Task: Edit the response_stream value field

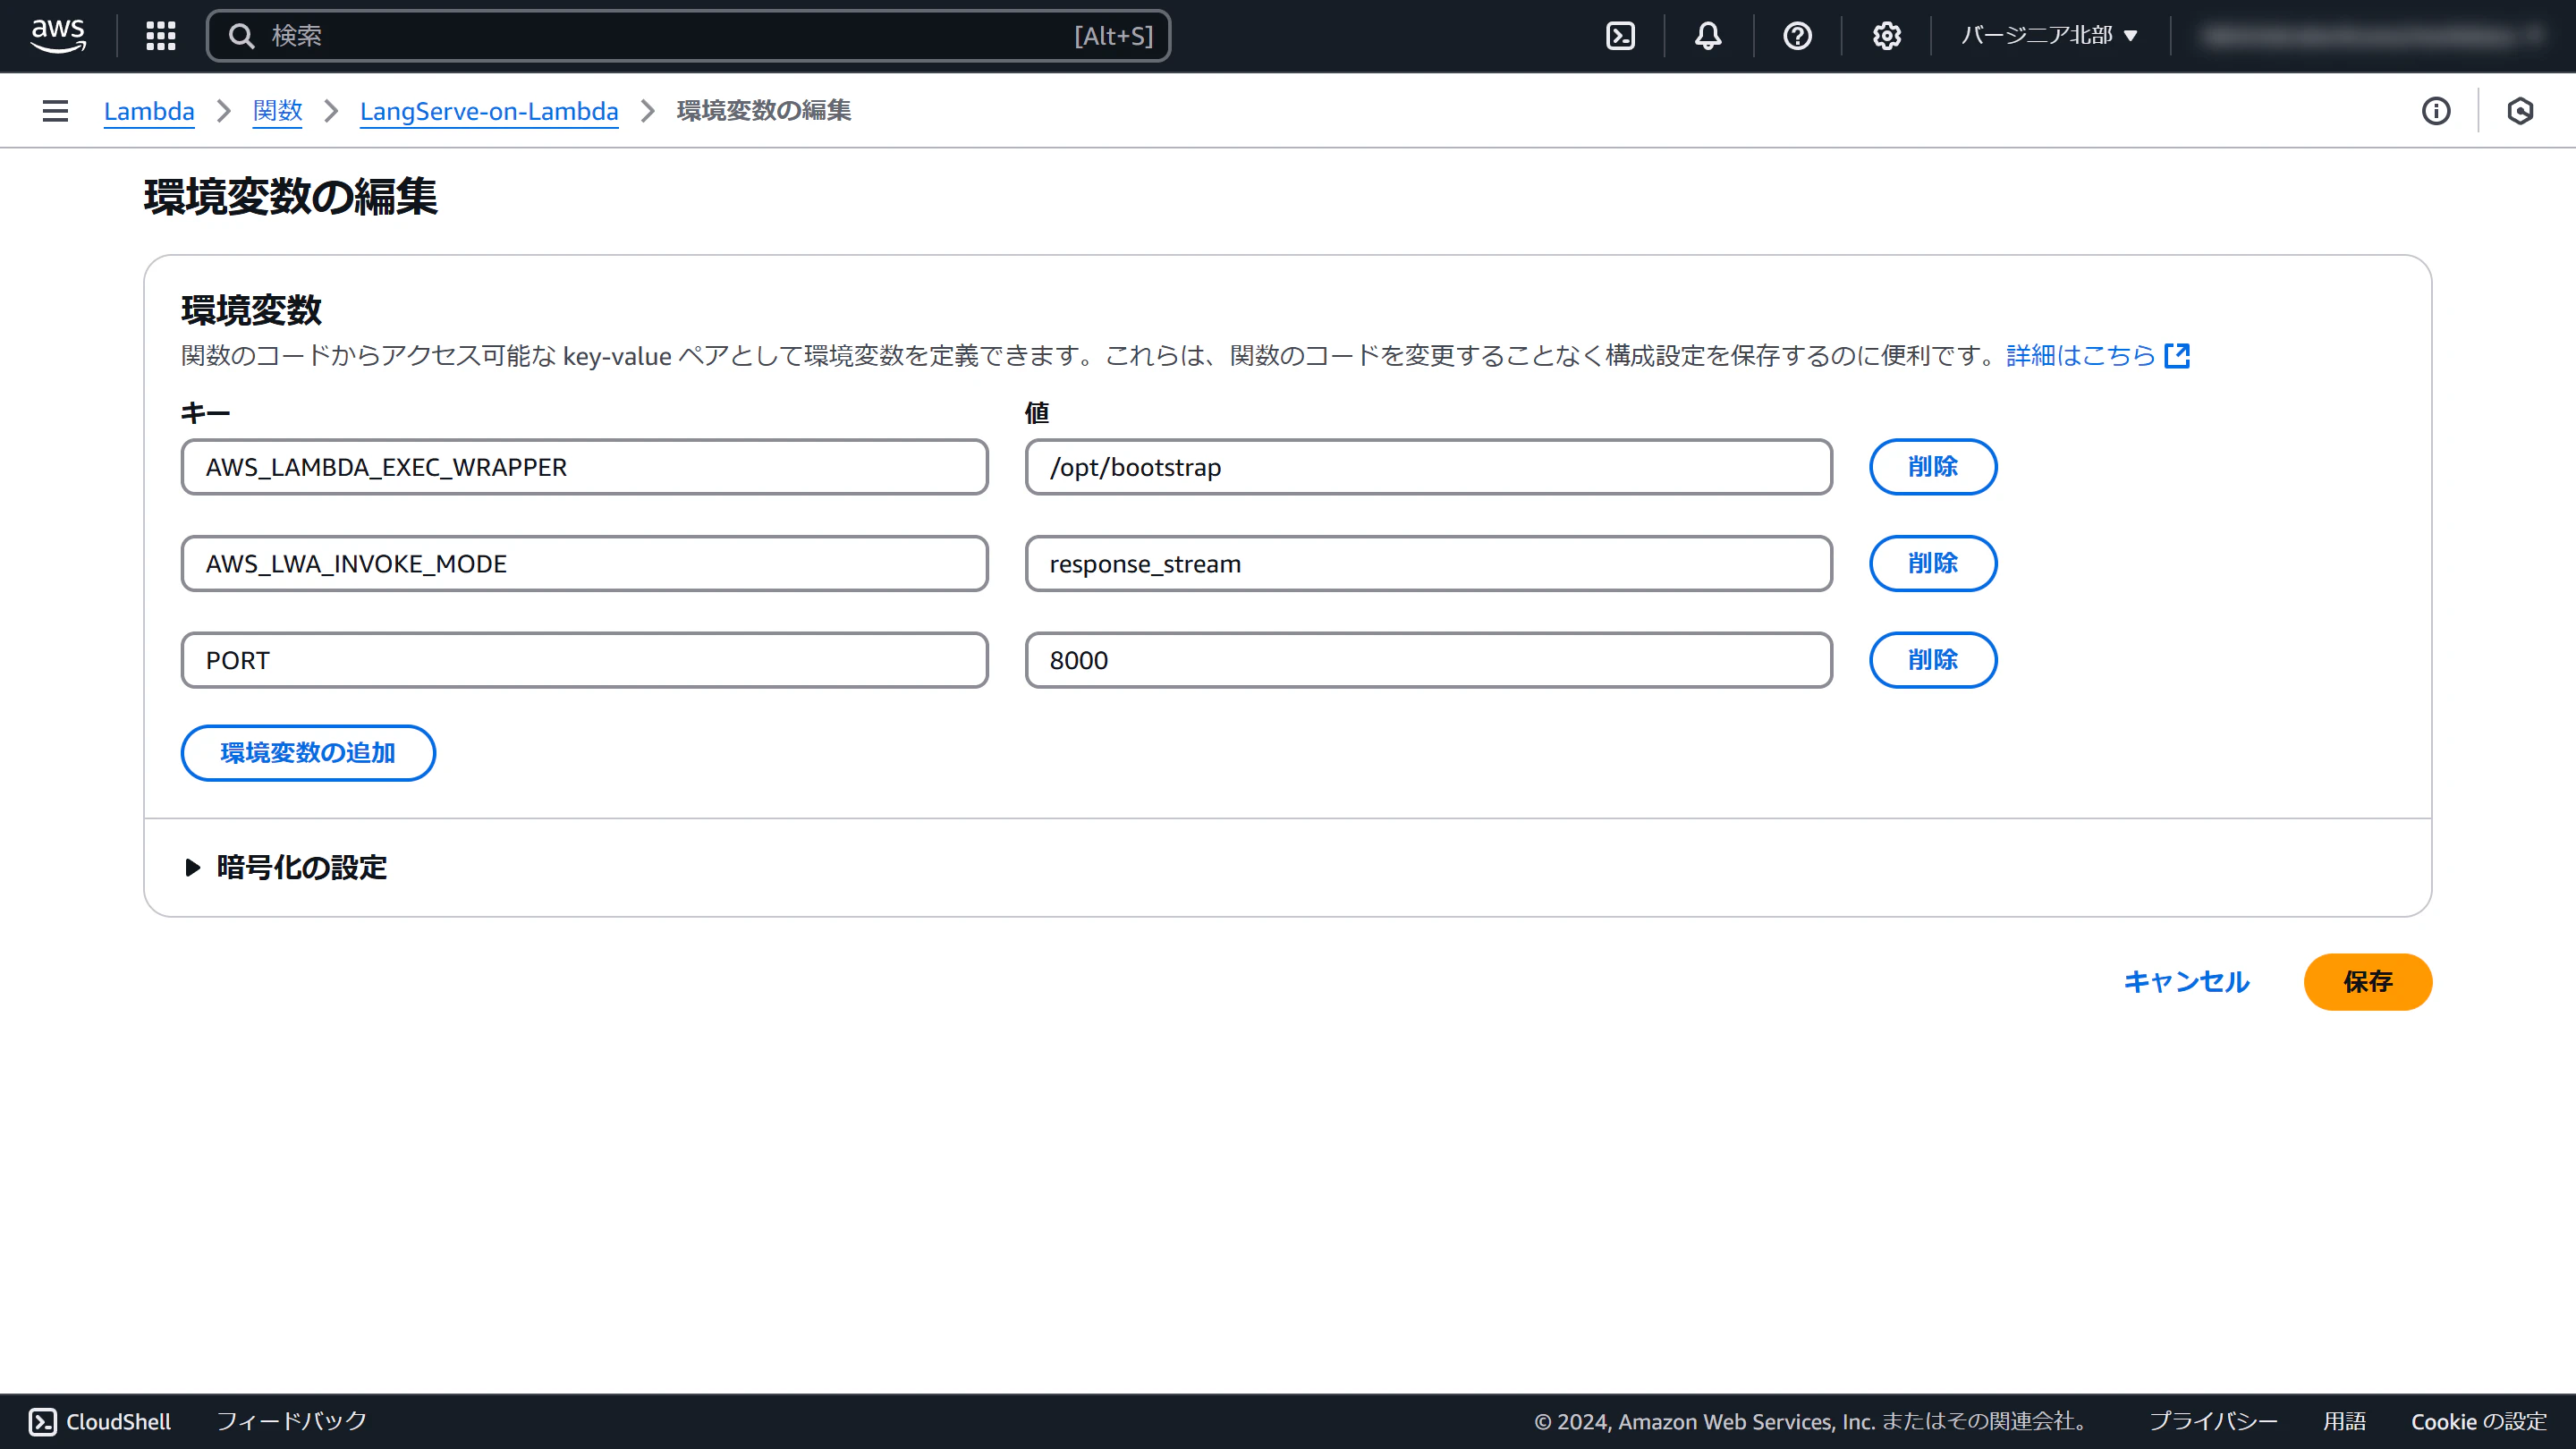Action: coord(1429,564)
